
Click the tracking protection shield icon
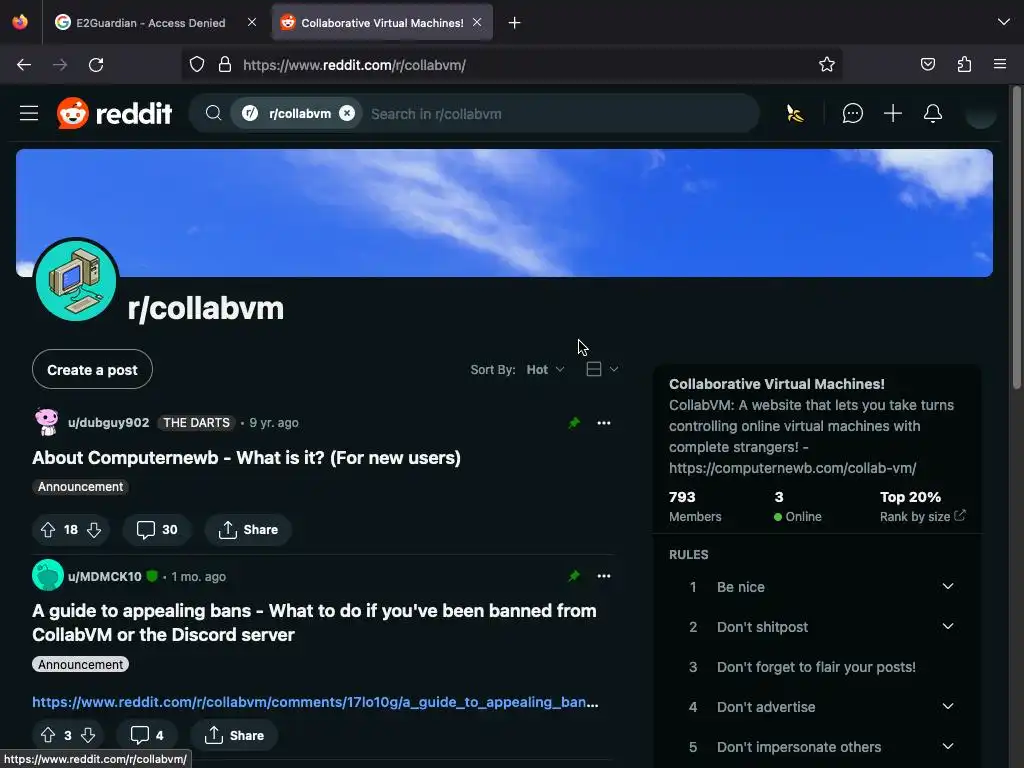pyautogui.click(x=197, y=65)
